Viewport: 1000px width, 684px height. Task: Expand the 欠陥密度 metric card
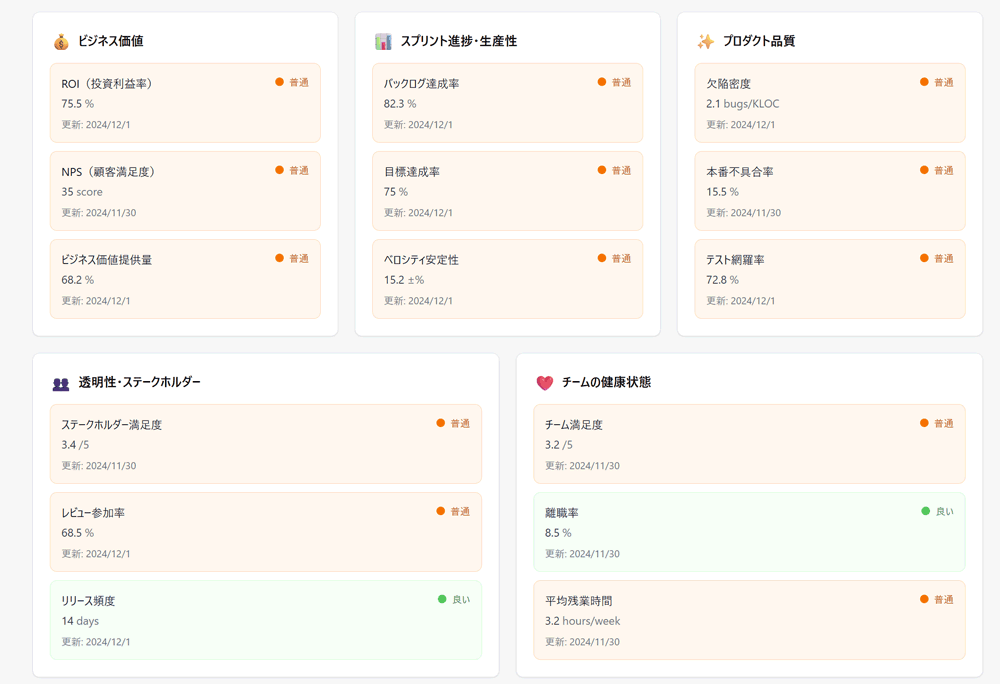point(829,103)
